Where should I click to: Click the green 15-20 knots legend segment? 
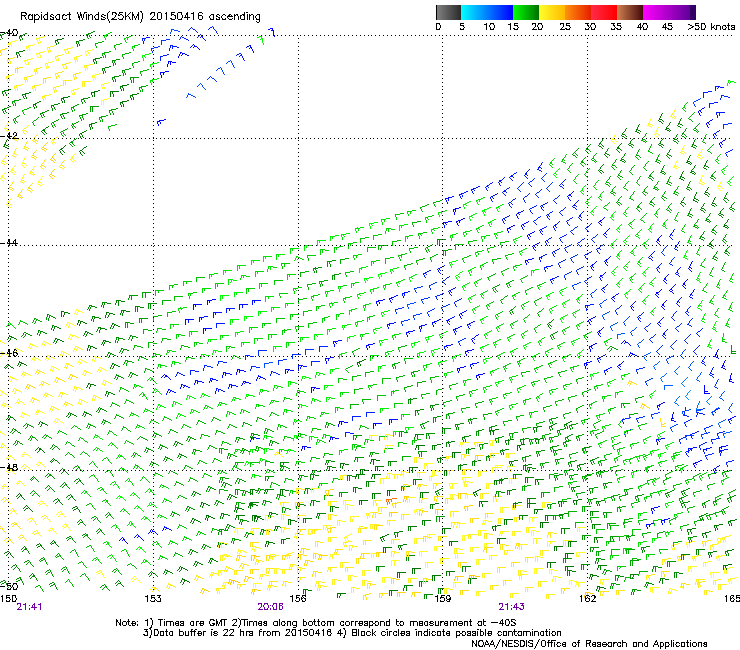tap(526, 12)
